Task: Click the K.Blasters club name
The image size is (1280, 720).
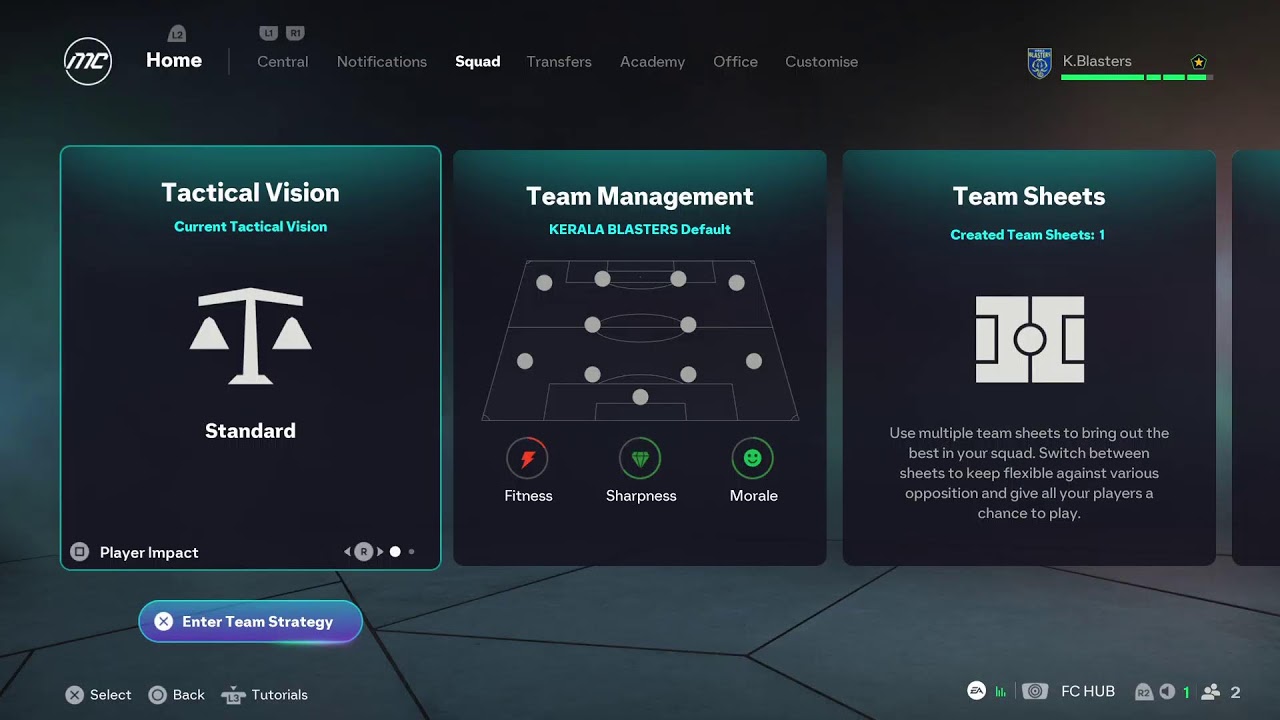Action: tap(1097, 61)
